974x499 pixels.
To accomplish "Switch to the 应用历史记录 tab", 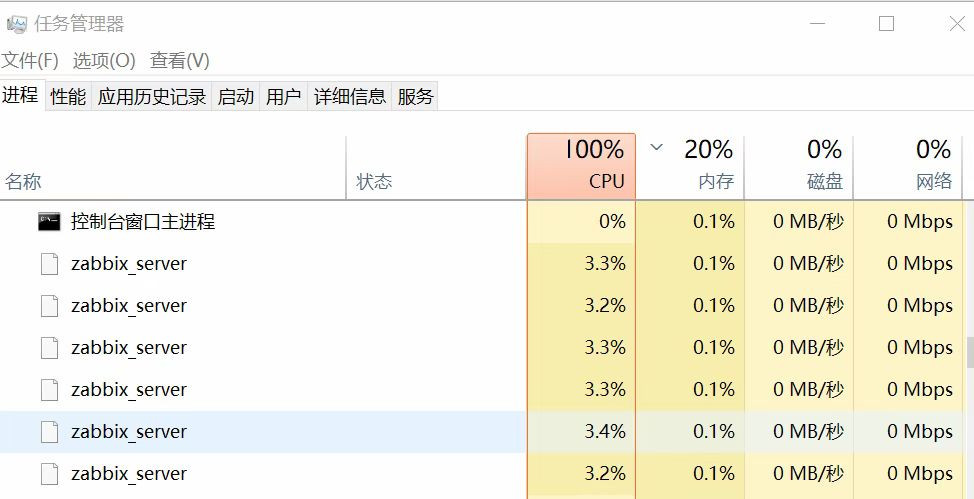I will (152, 97).
